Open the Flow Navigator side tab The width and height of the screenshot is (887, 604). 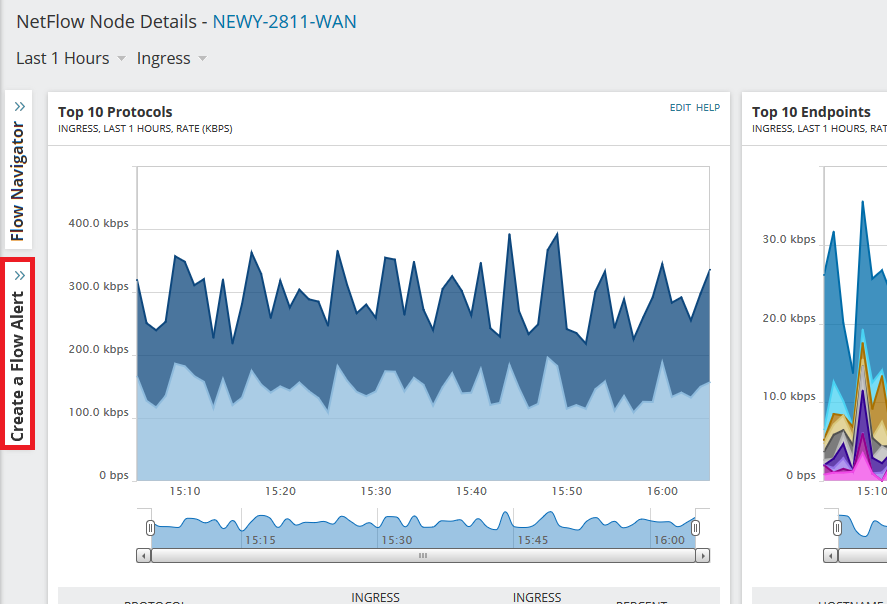[18, 182]
